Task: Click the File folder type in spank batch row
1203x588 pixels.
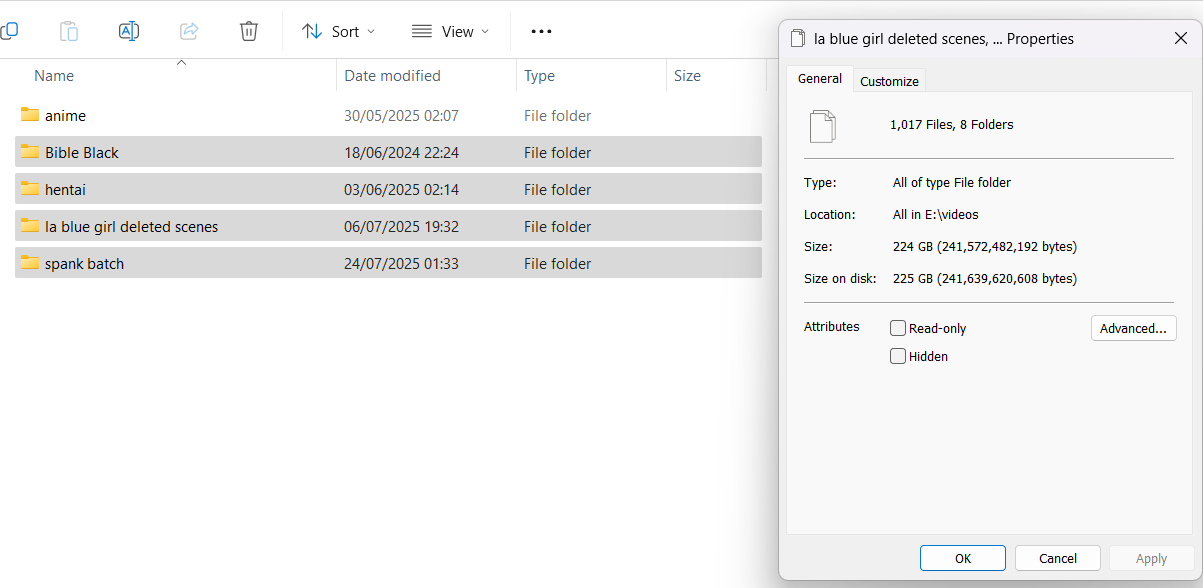Action: coord(557,264)
